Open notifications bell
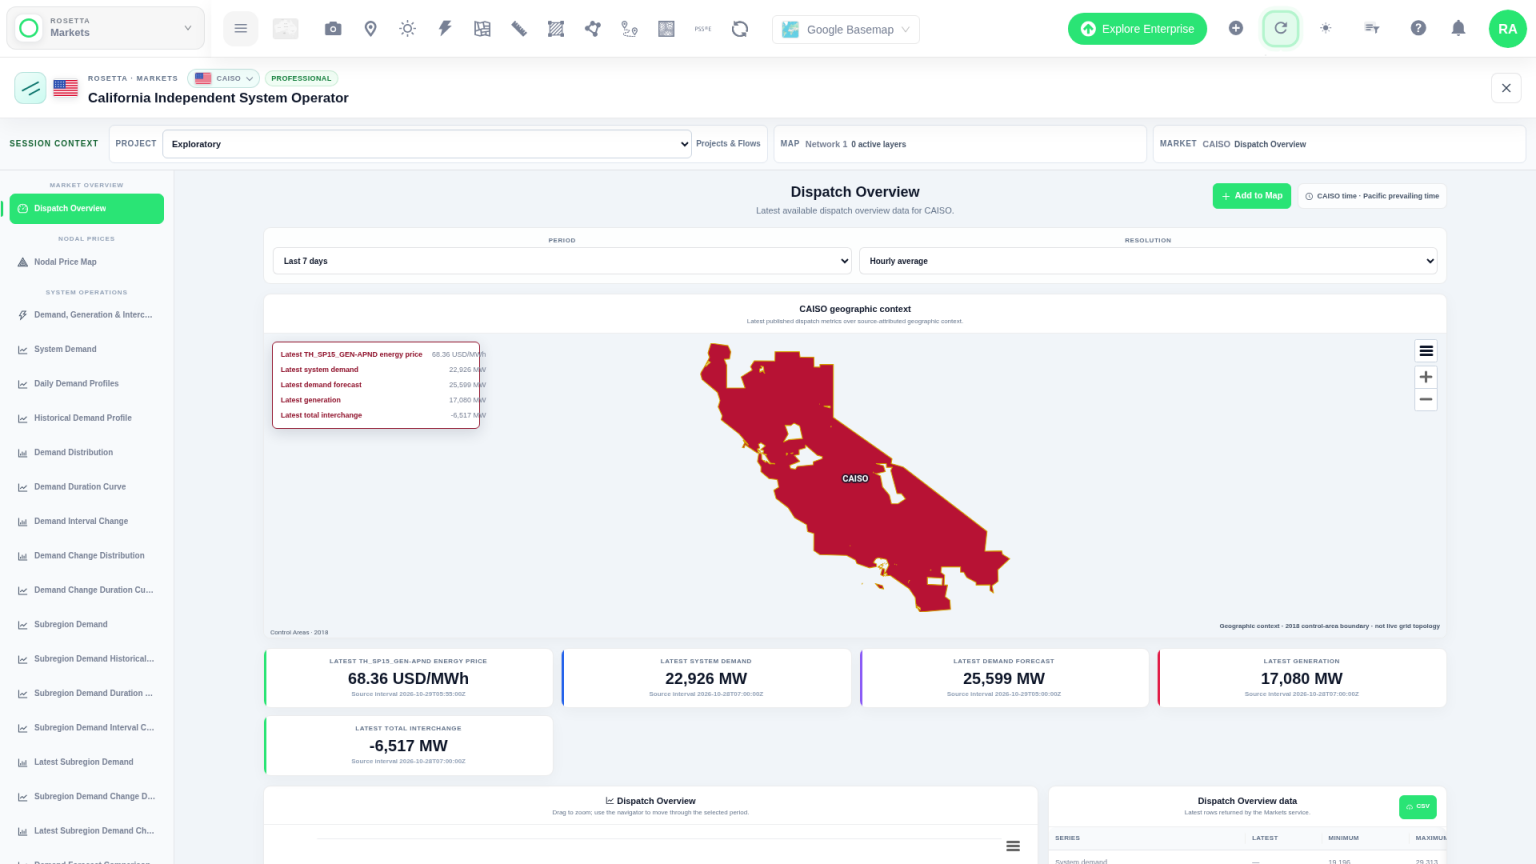The image size is (1536, 864). point(1458,28)
